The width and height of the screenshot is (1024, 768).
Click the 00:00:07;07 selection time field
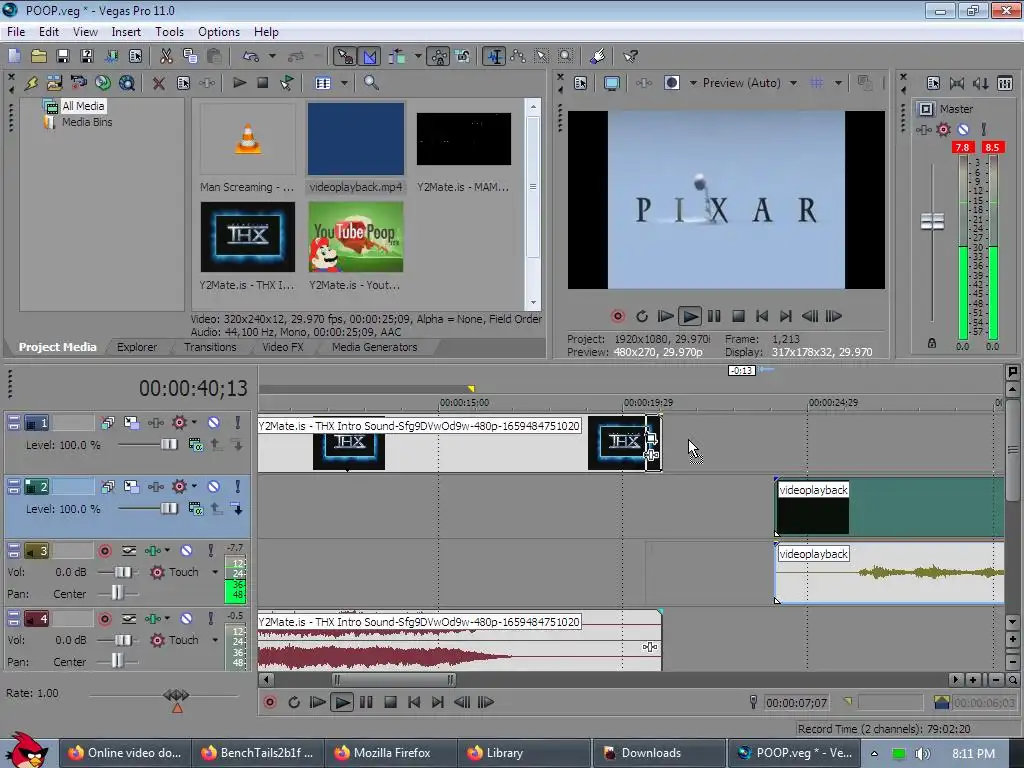796,703
